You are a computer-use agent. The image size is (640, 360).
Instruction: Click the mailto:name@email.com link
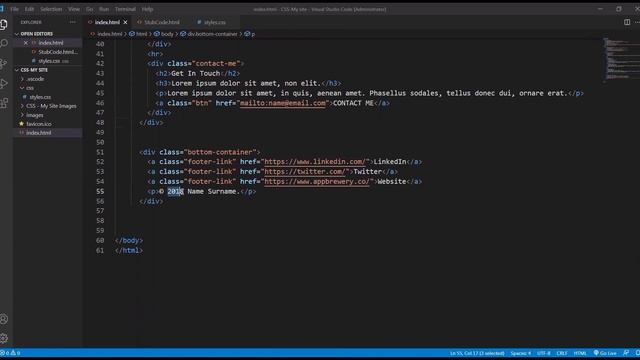(x=282, y=103)
